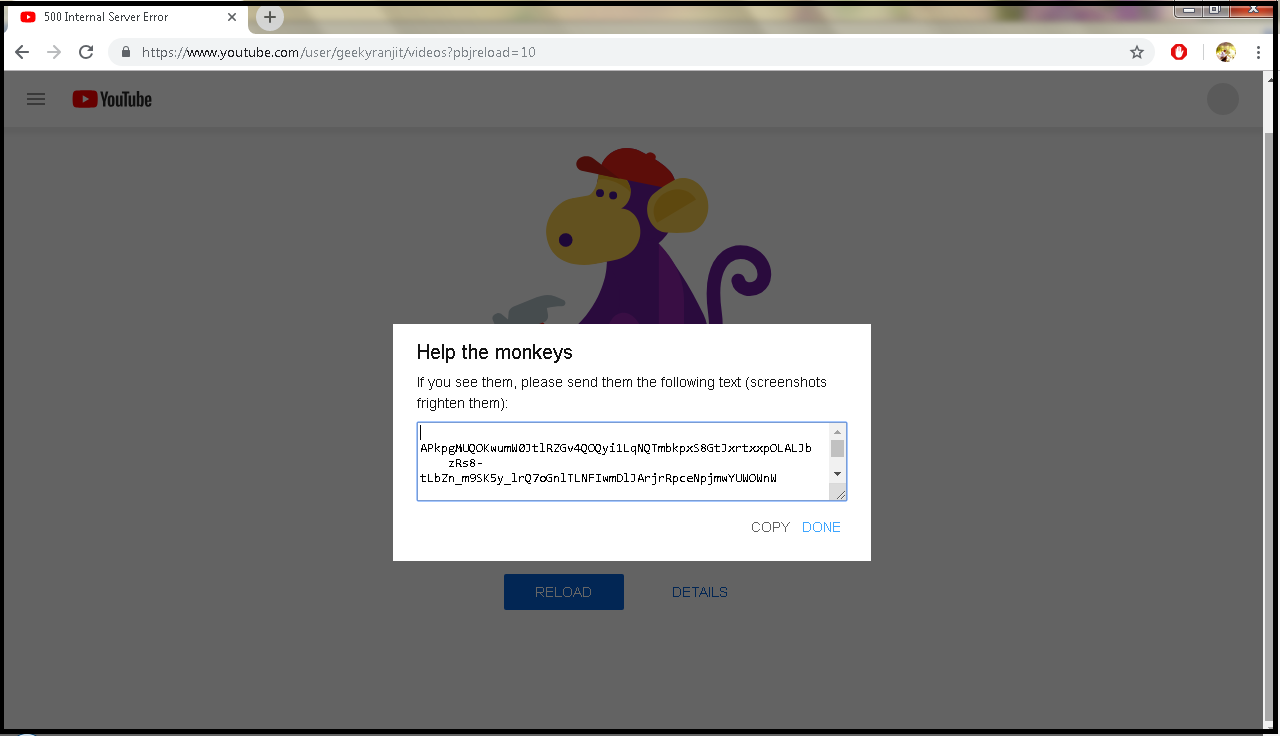Open site security info via padlock icon

click(x=126, y=52)
